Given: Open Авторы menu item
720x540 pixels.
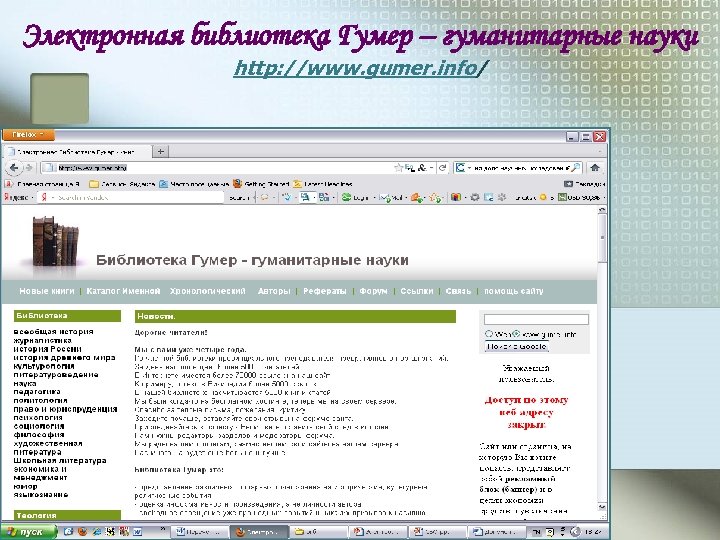Looking at the screenshot, I should [274, 291].
